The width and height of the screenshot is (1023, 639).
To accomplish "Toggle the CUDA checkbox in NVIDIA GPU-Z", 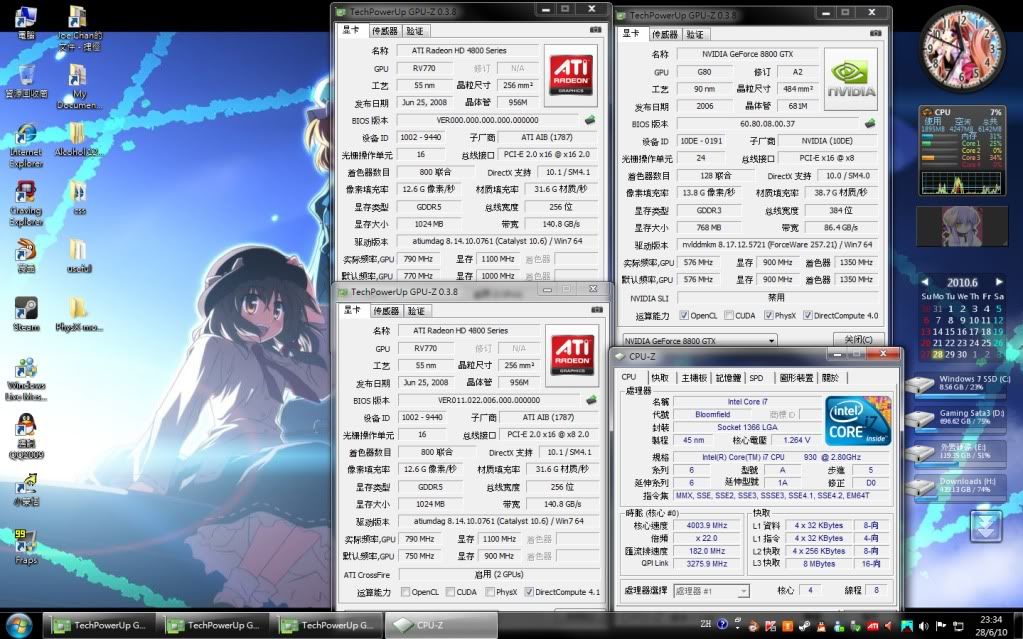I will (728, 315).
